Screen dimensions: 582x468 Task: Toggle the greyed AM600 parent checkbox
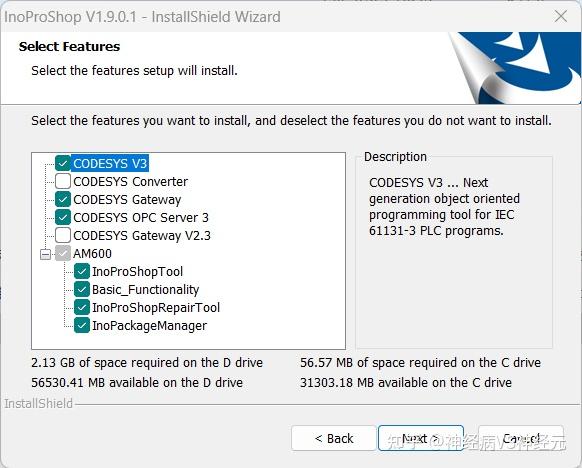tap(63, 253)
